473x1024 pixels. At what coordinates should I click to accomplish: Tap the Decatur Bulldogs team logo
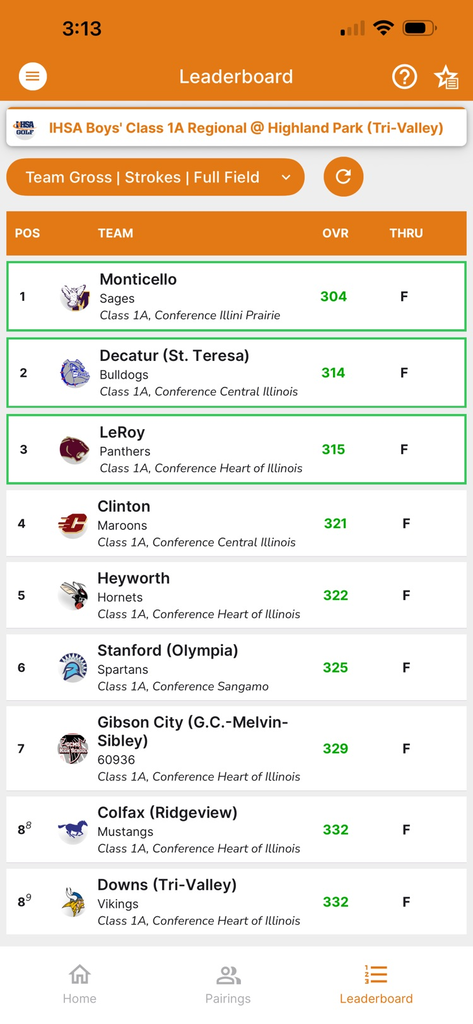coord(74,374)
